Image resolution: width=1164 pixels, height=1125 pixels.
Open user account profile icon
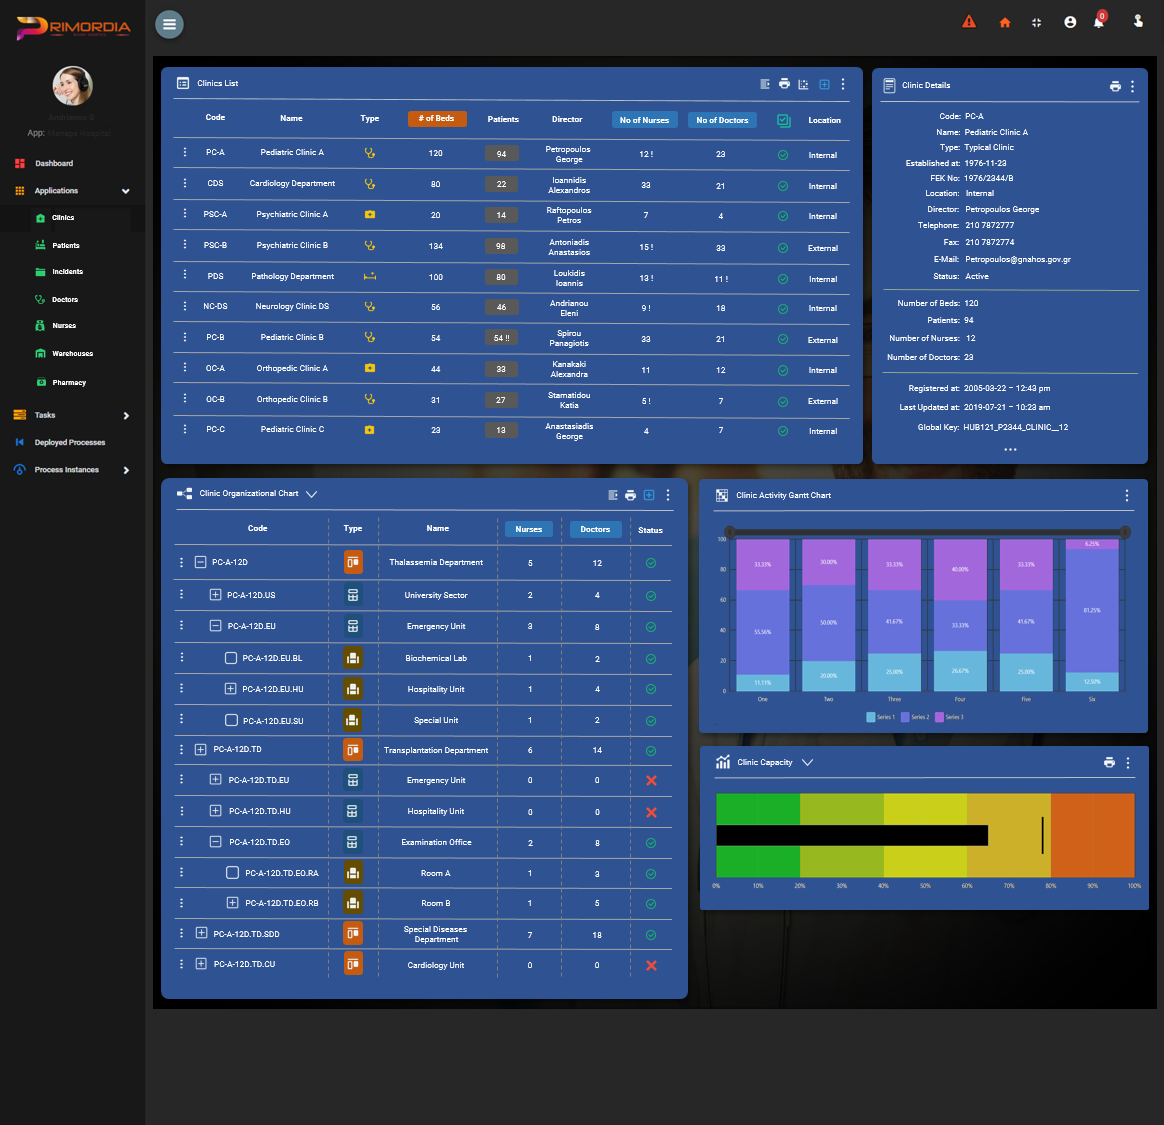(x=1070, y=22)
